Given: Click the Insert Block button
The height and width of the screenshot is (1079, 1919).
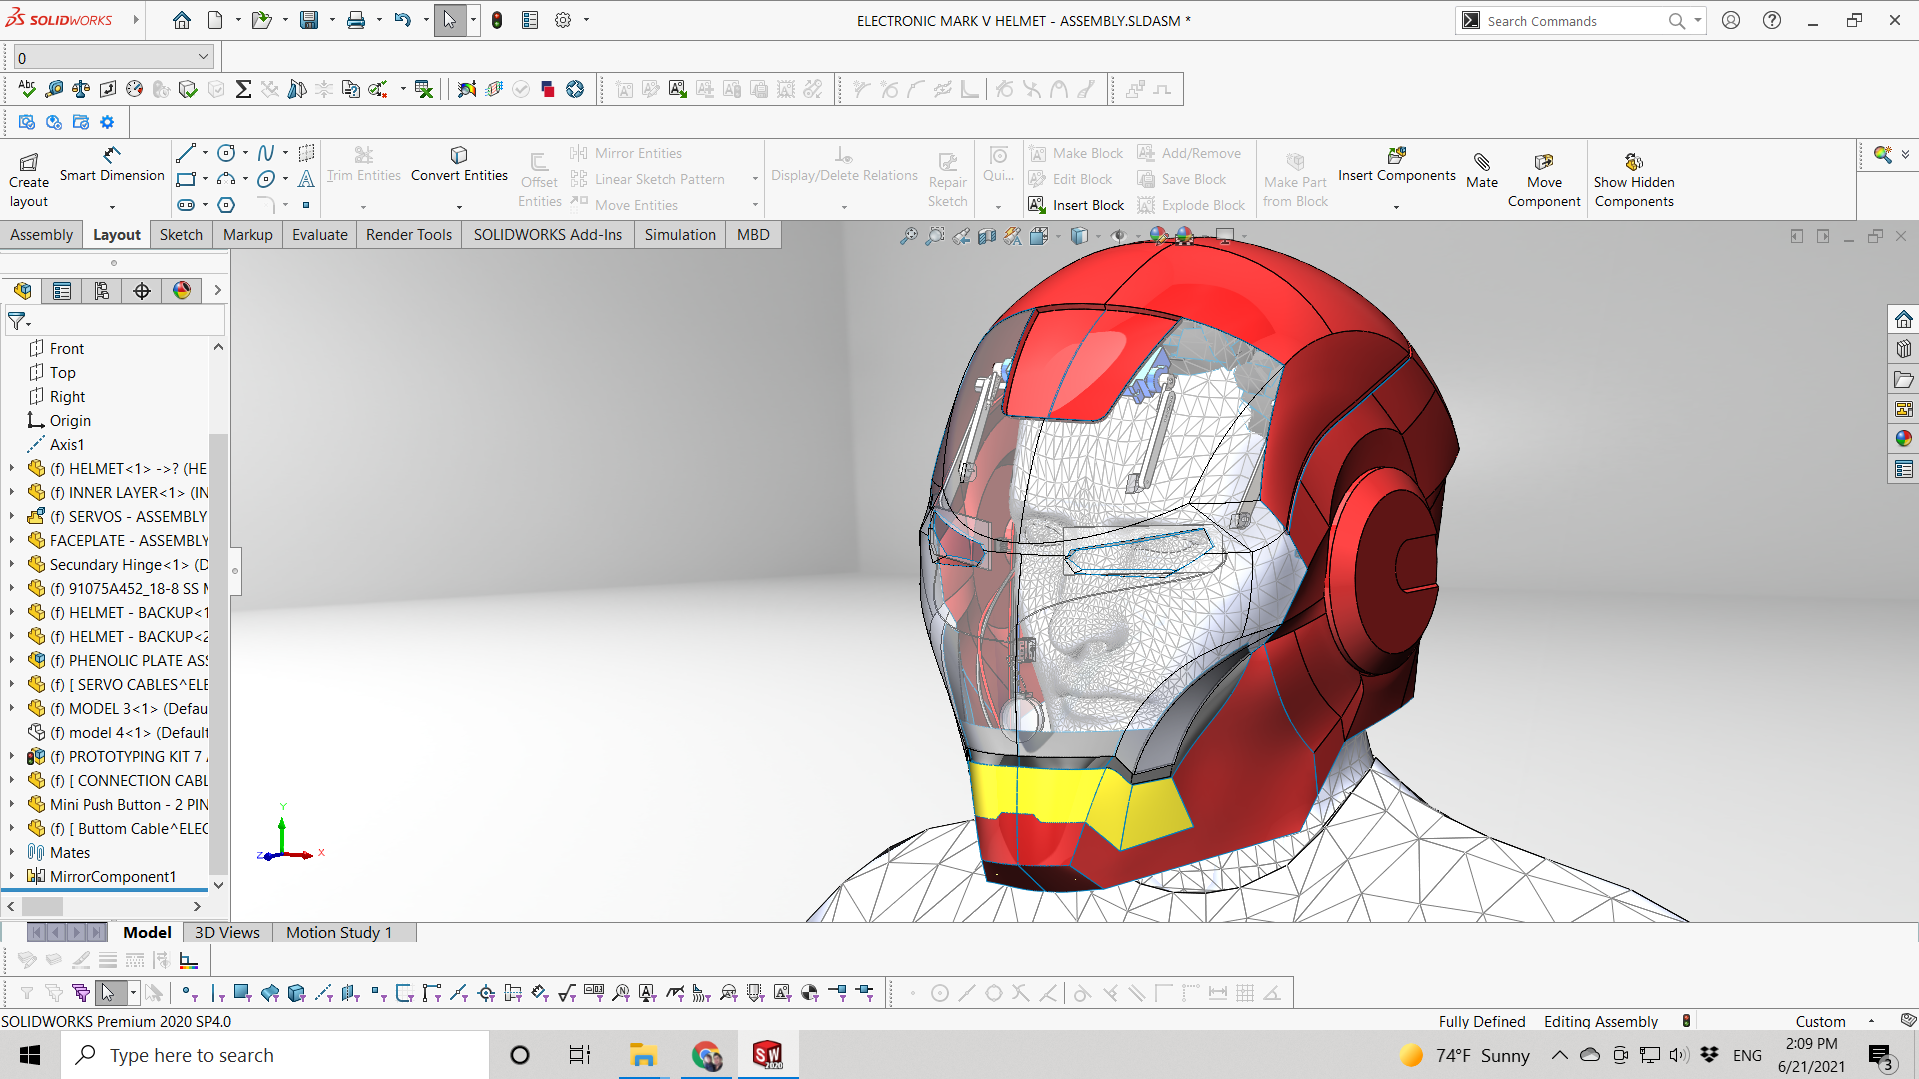Looking at the screenshot, I should (1077, 205).
